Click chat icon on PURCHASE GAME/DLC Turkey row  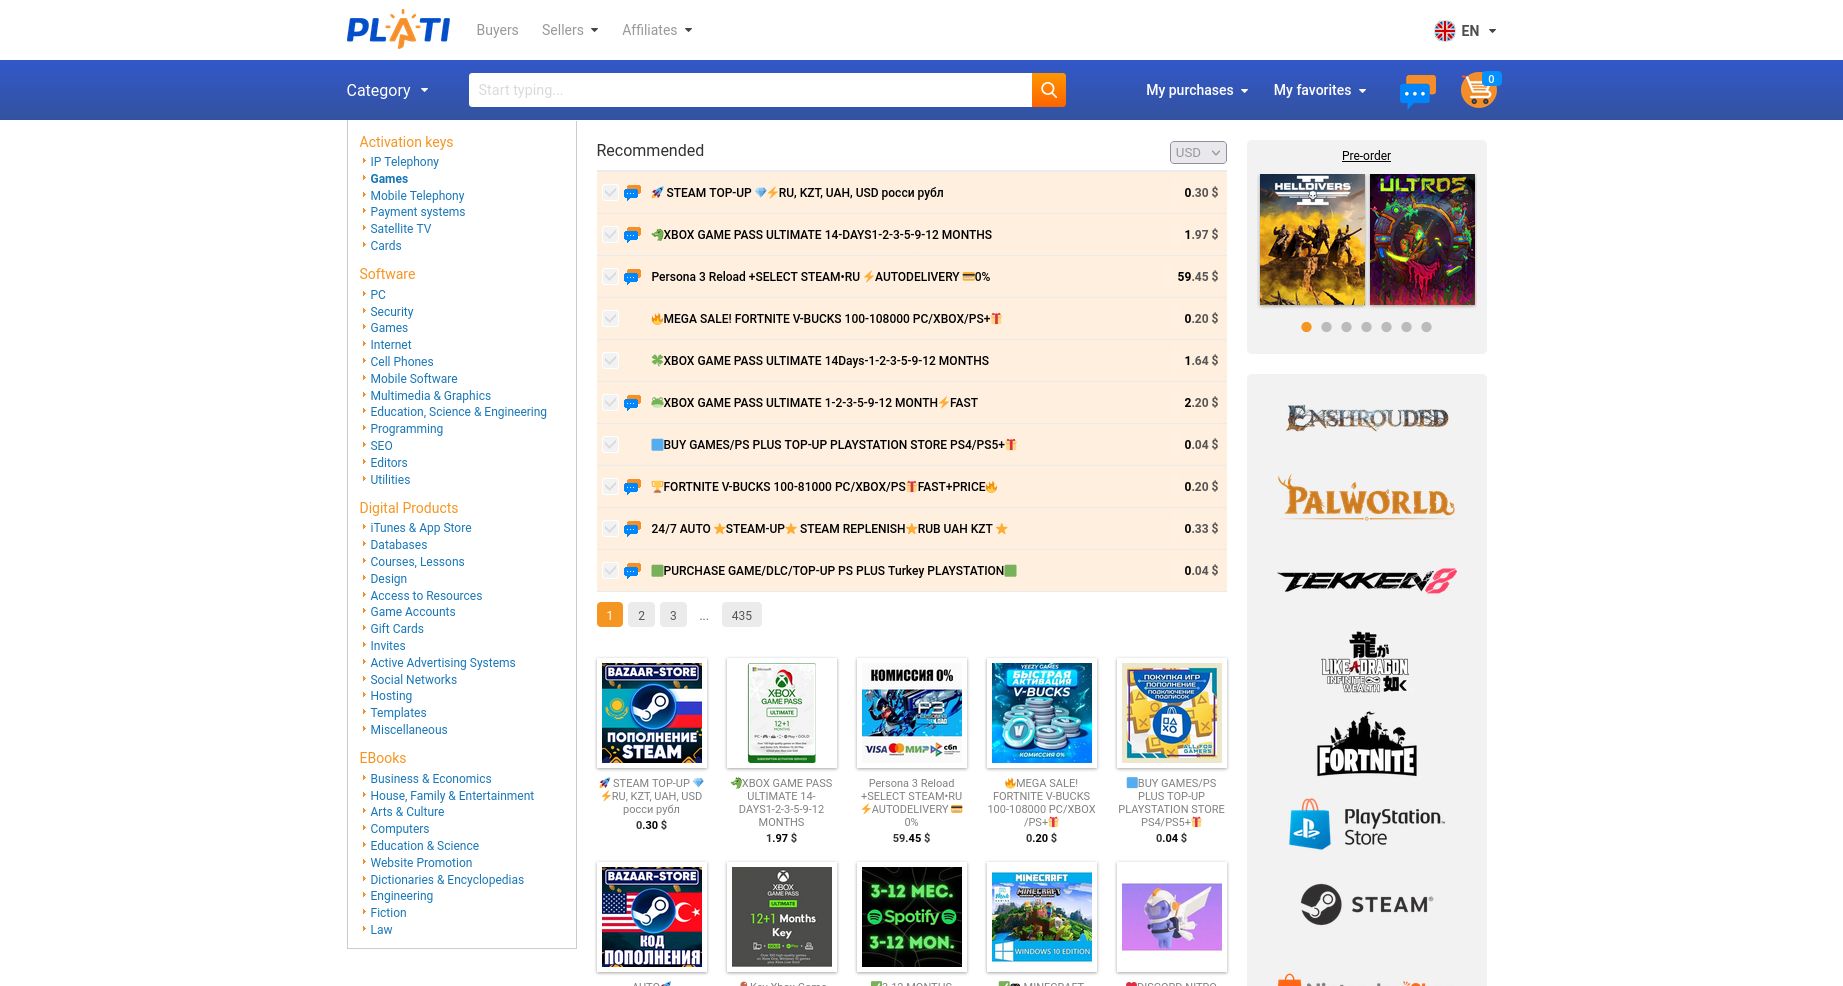(632, 571)
